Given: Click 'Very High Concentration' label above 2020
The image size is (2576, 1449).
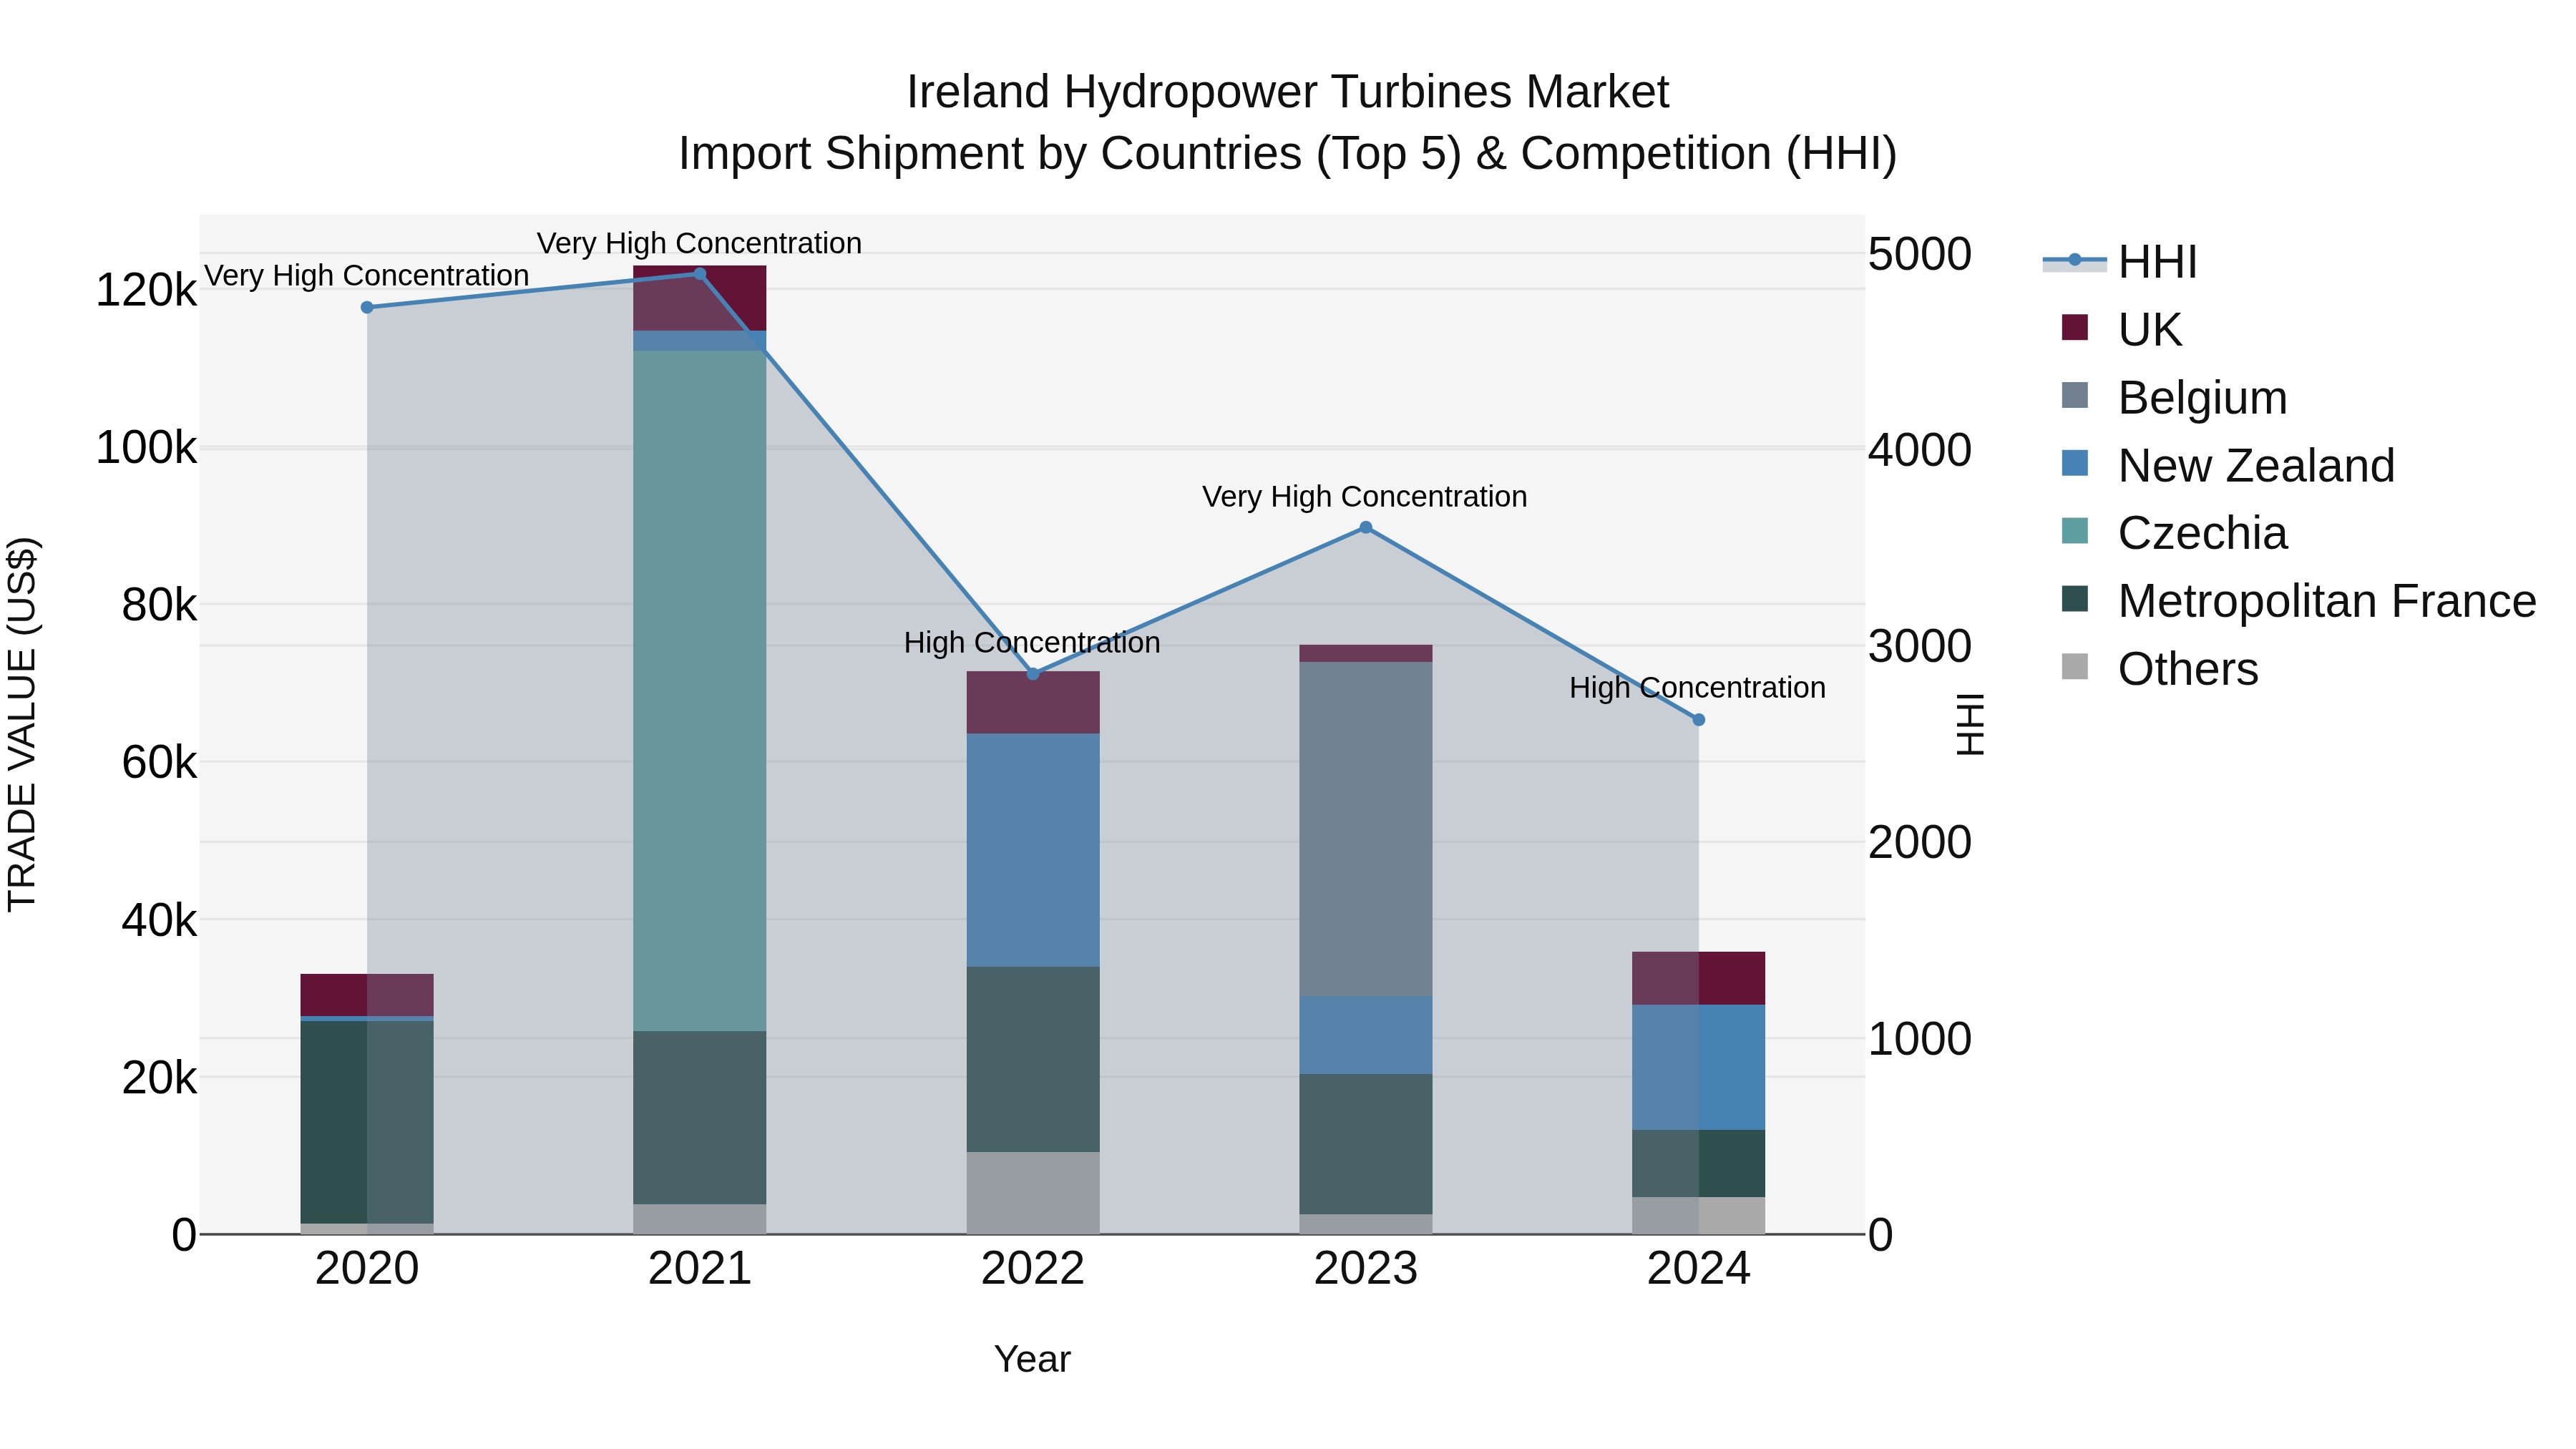Looking at the screenshot, I should (367, 275).
